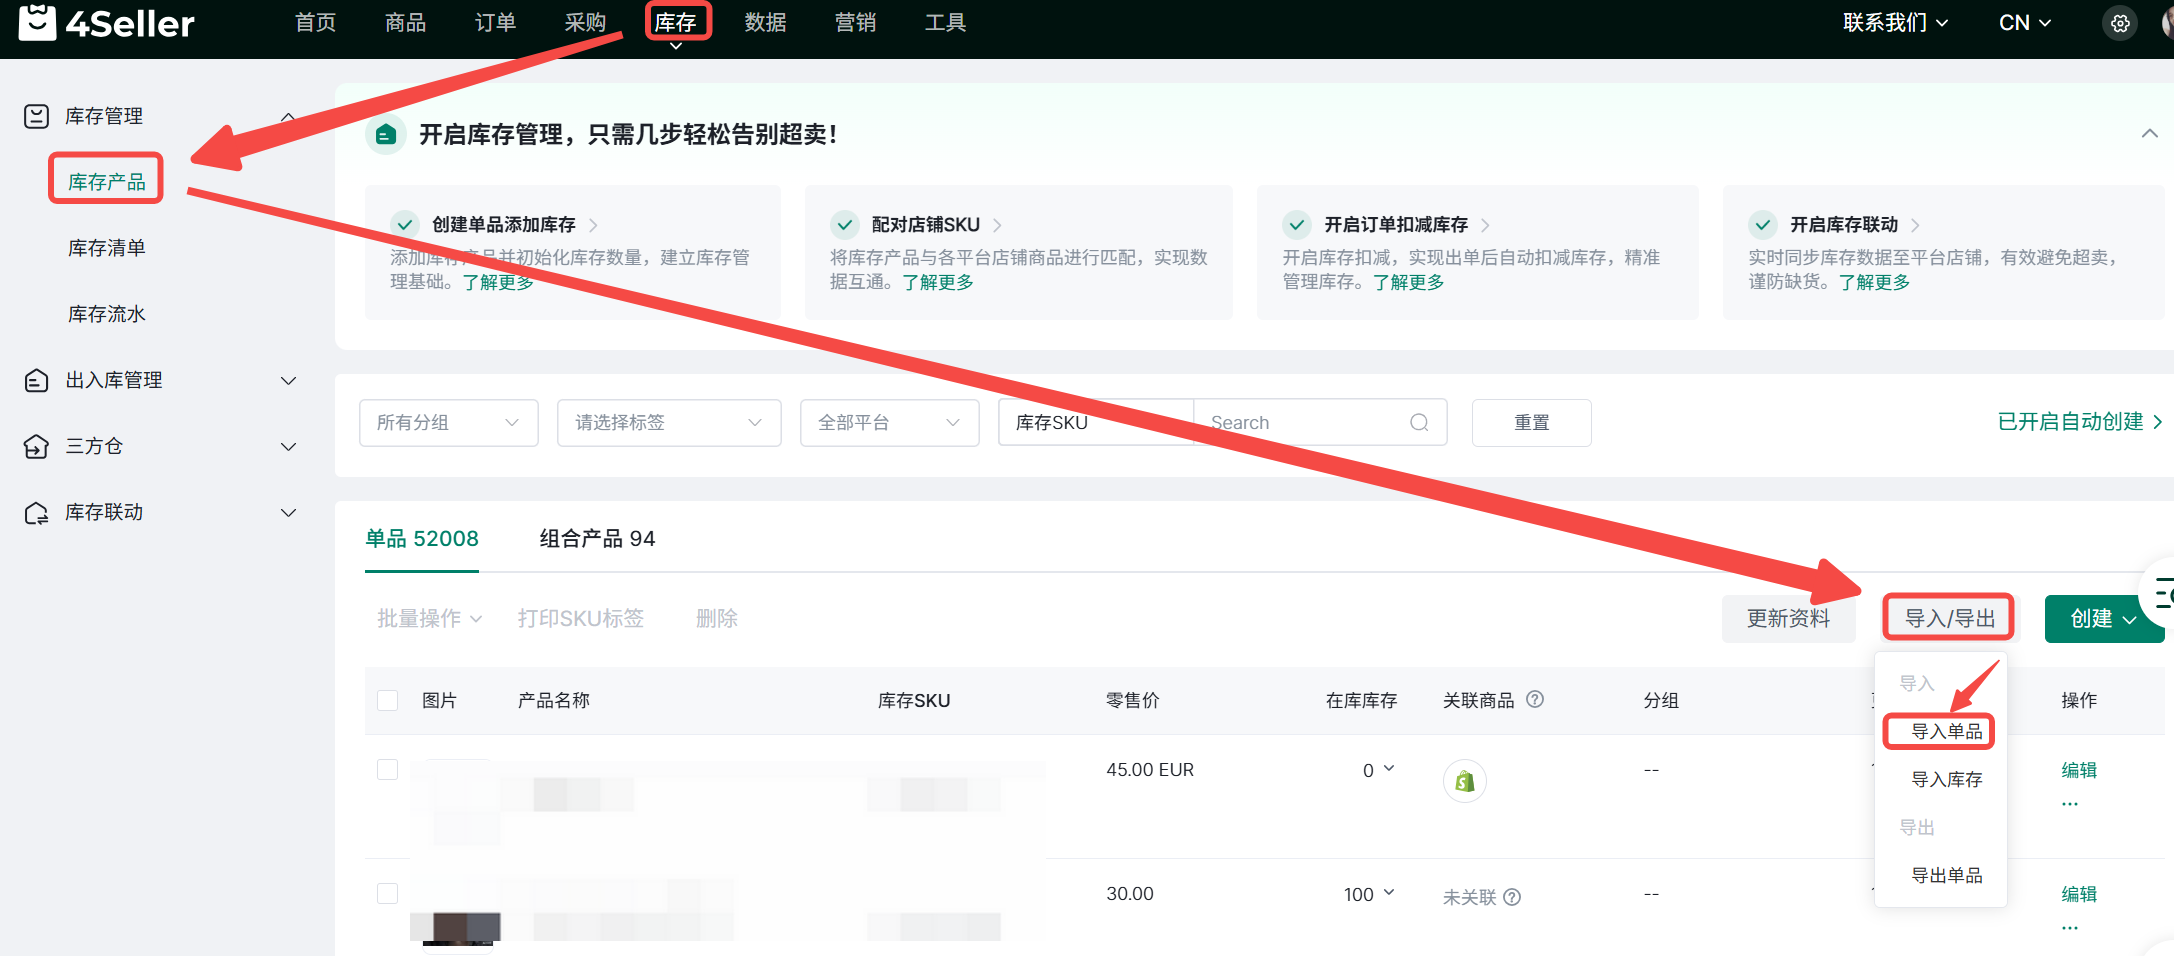The width and height of the screenshot is (2174, 956).
Task: Open the 库存清单 sidebar item
Action: coord(107,248)
